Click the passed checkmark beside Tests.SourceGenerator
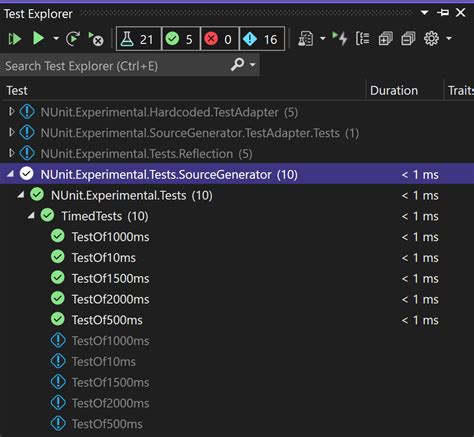 [26, 174]
